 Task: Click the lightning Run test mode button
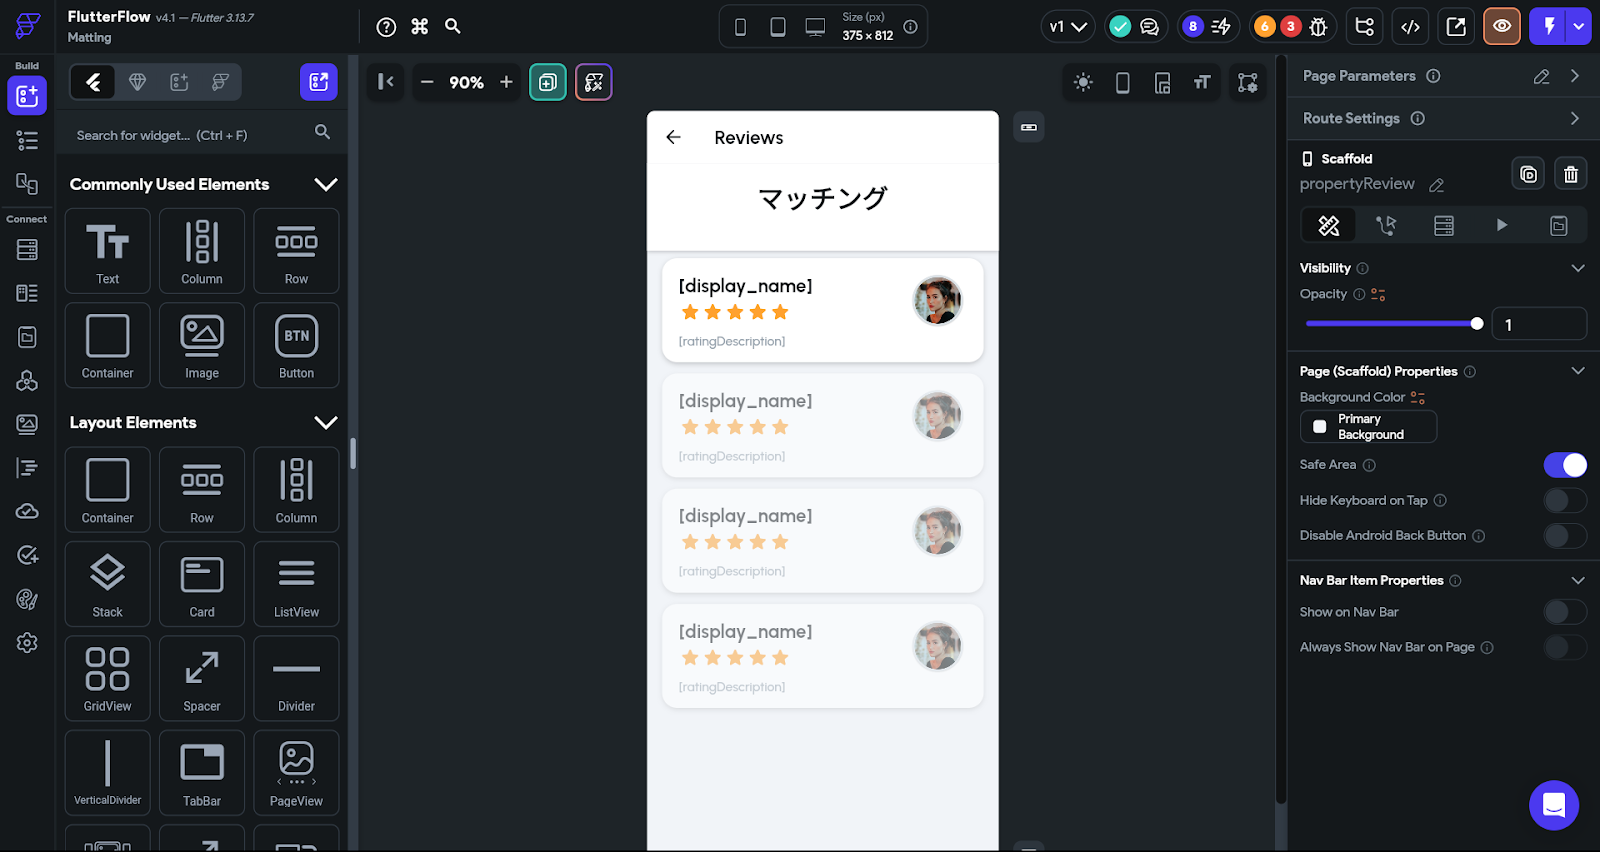[x=1549, y=27]
